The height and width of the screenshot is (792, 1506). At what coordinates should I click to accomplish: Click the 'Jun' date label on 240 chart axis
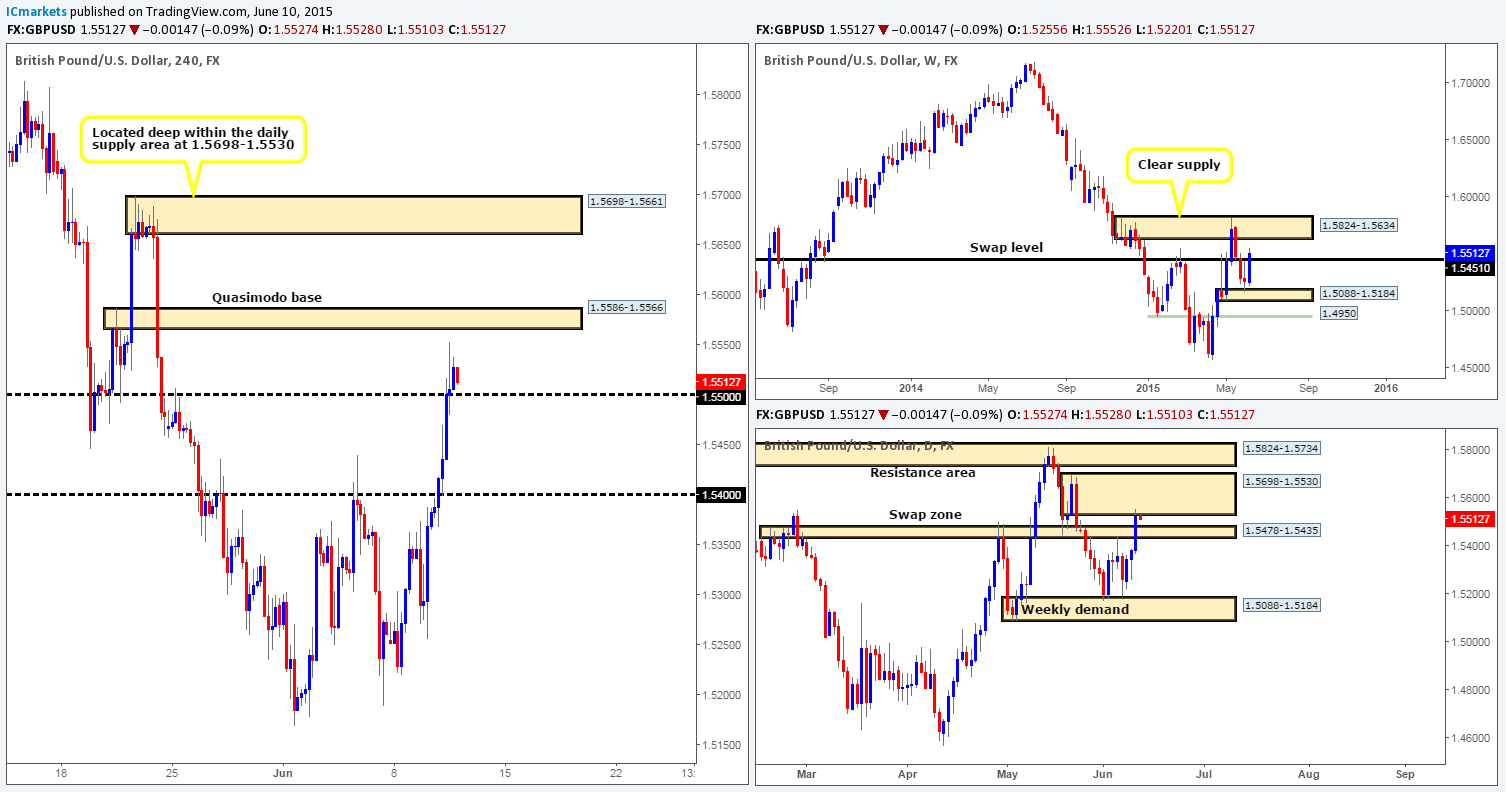[x=283, y=772]
